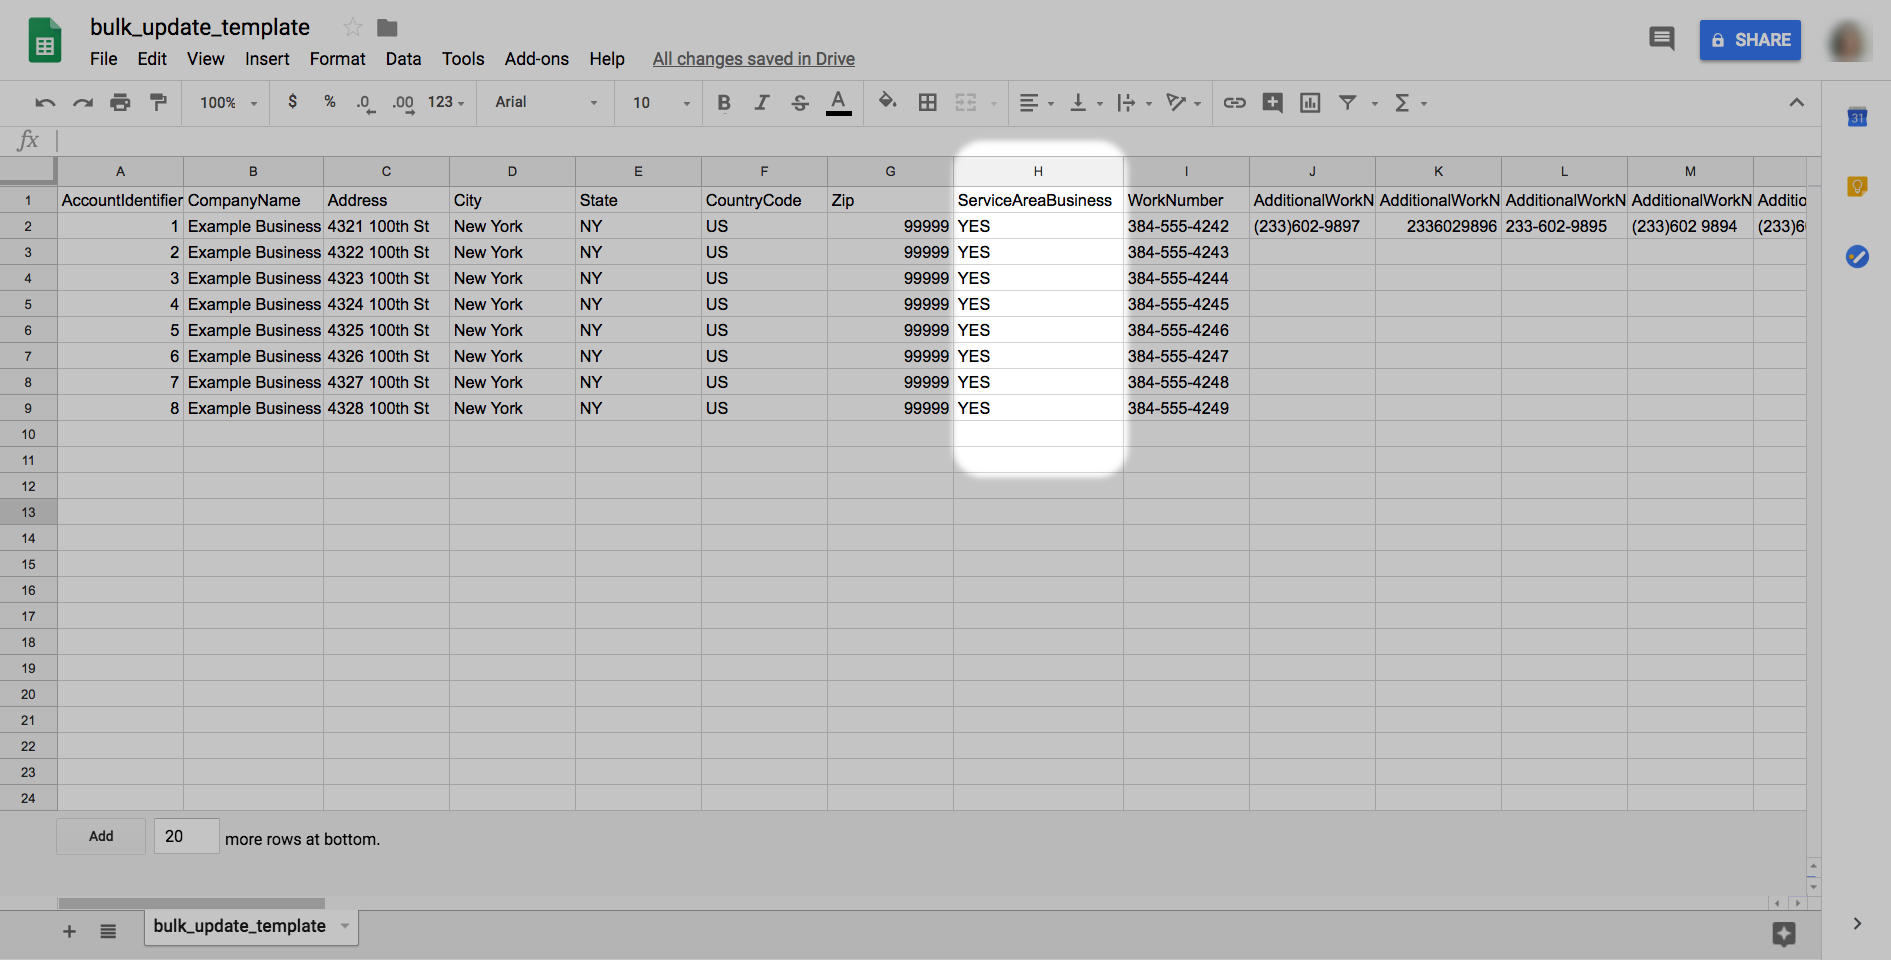Toggle italic formatting
Viewport: 1891px width, 960px height.
click(761, 102)
